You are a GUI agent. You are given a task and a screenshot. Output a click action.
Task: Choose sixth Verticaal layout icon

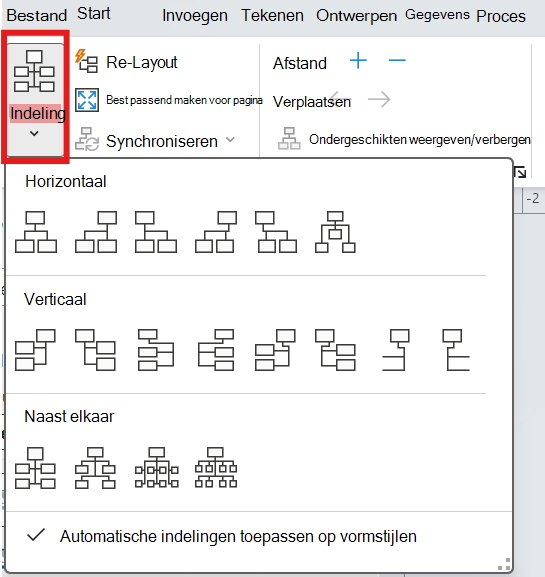click(x=336, y=350)
